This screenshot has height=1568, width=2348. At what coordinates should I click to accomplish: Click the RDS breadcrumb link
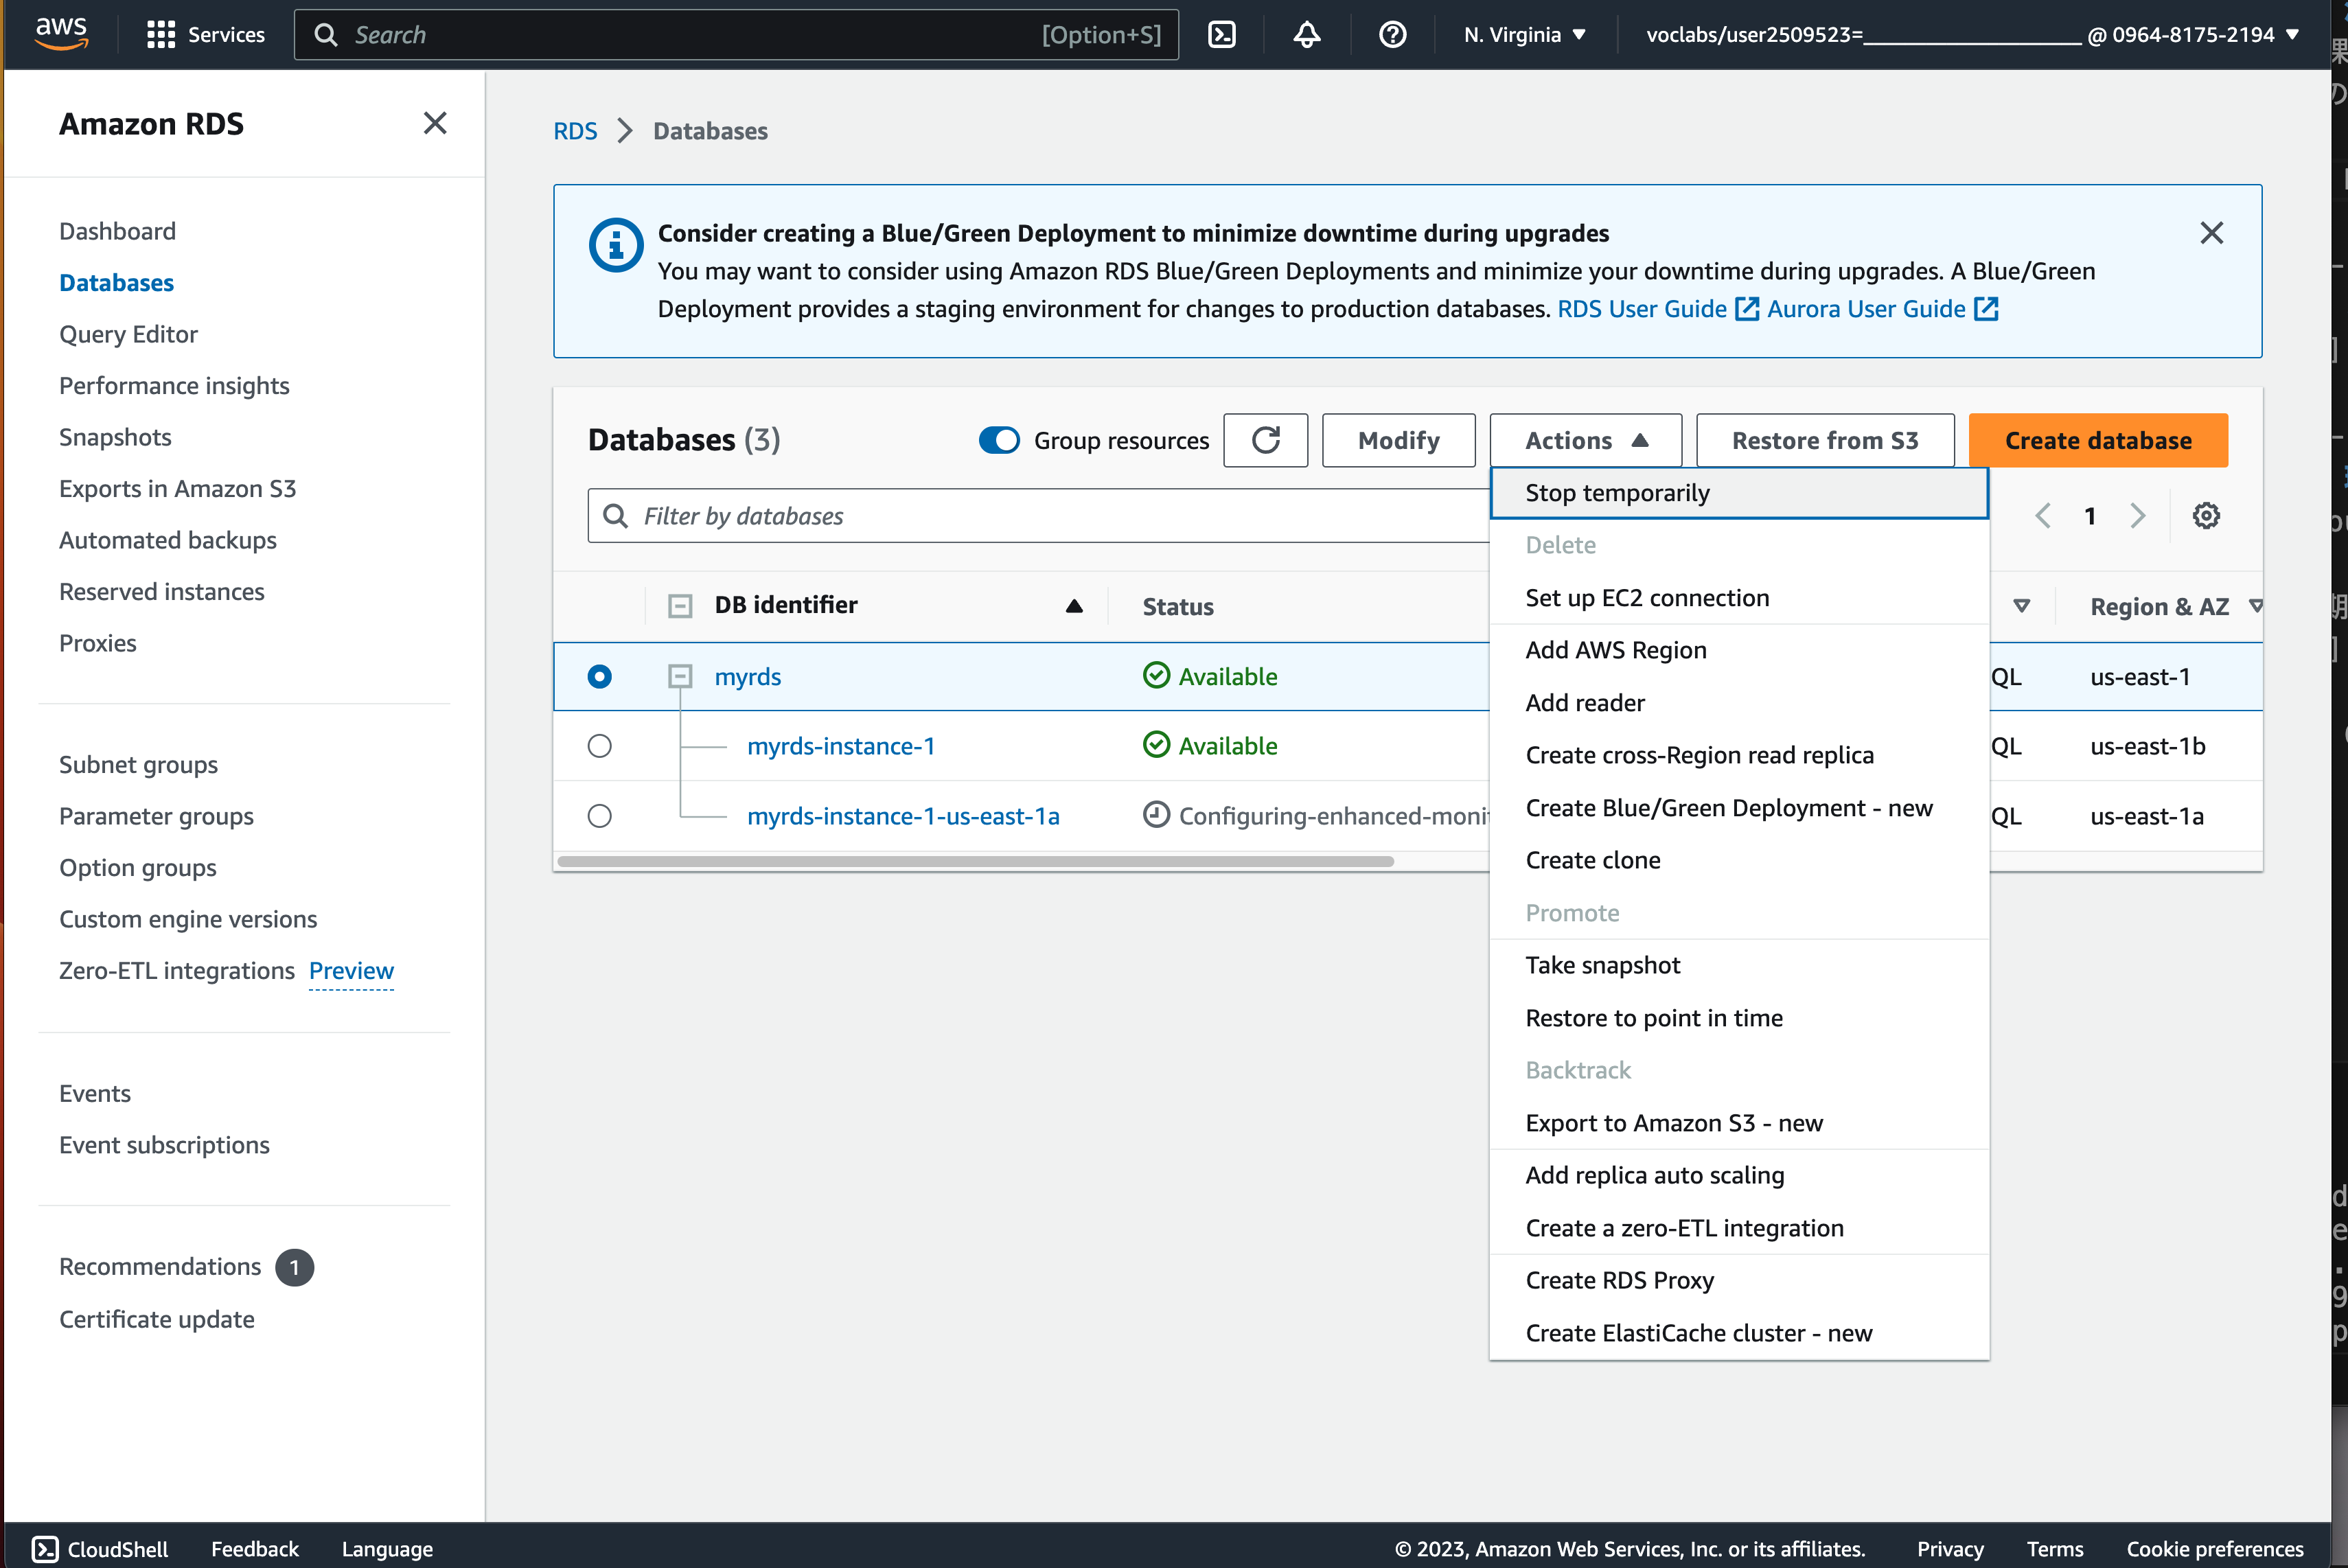pyautogui.click(x=575, y=131)
